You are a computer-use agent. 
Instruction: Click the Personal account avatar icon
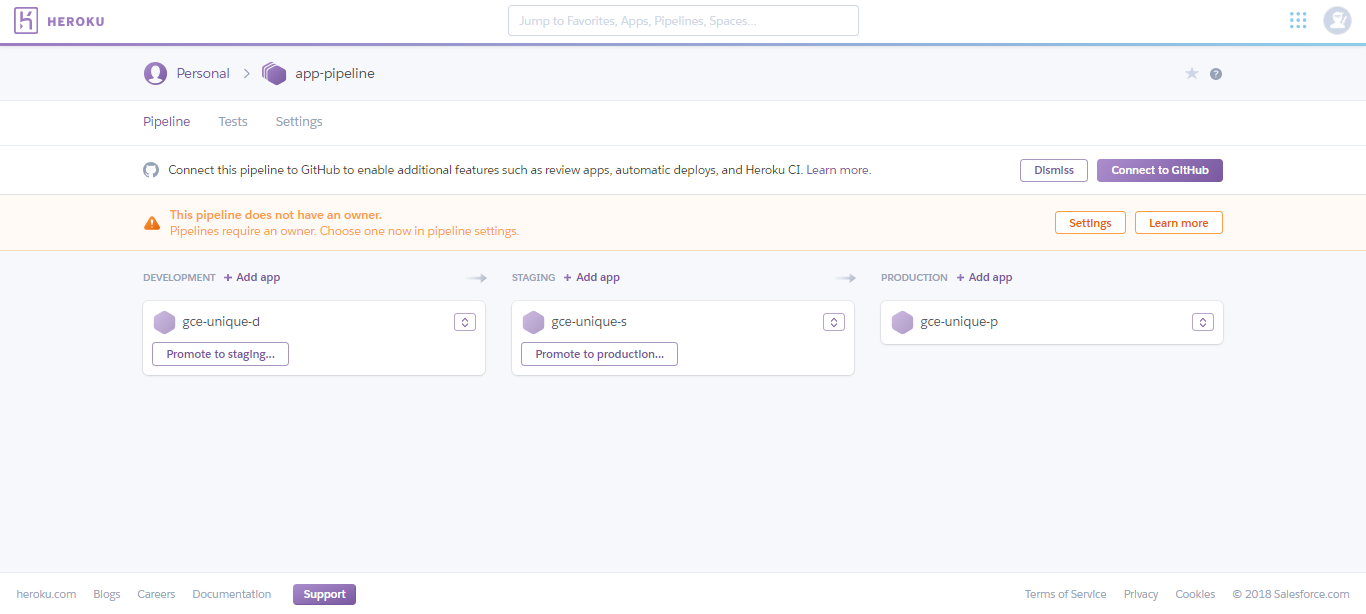[x=155, y=73]
